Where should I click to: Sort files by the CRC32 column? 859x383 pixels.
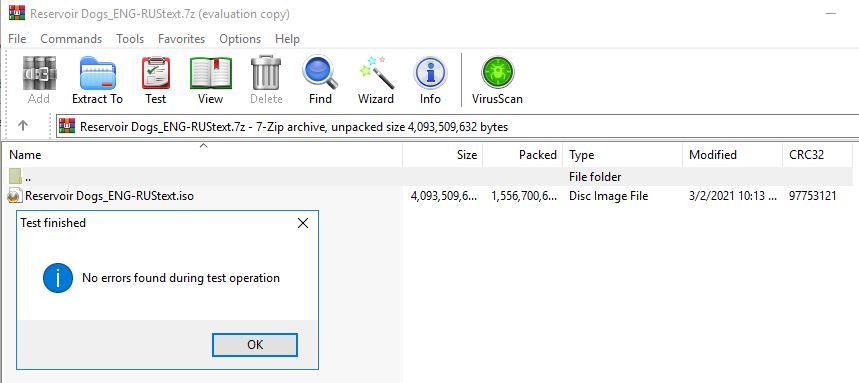(817, 155)
